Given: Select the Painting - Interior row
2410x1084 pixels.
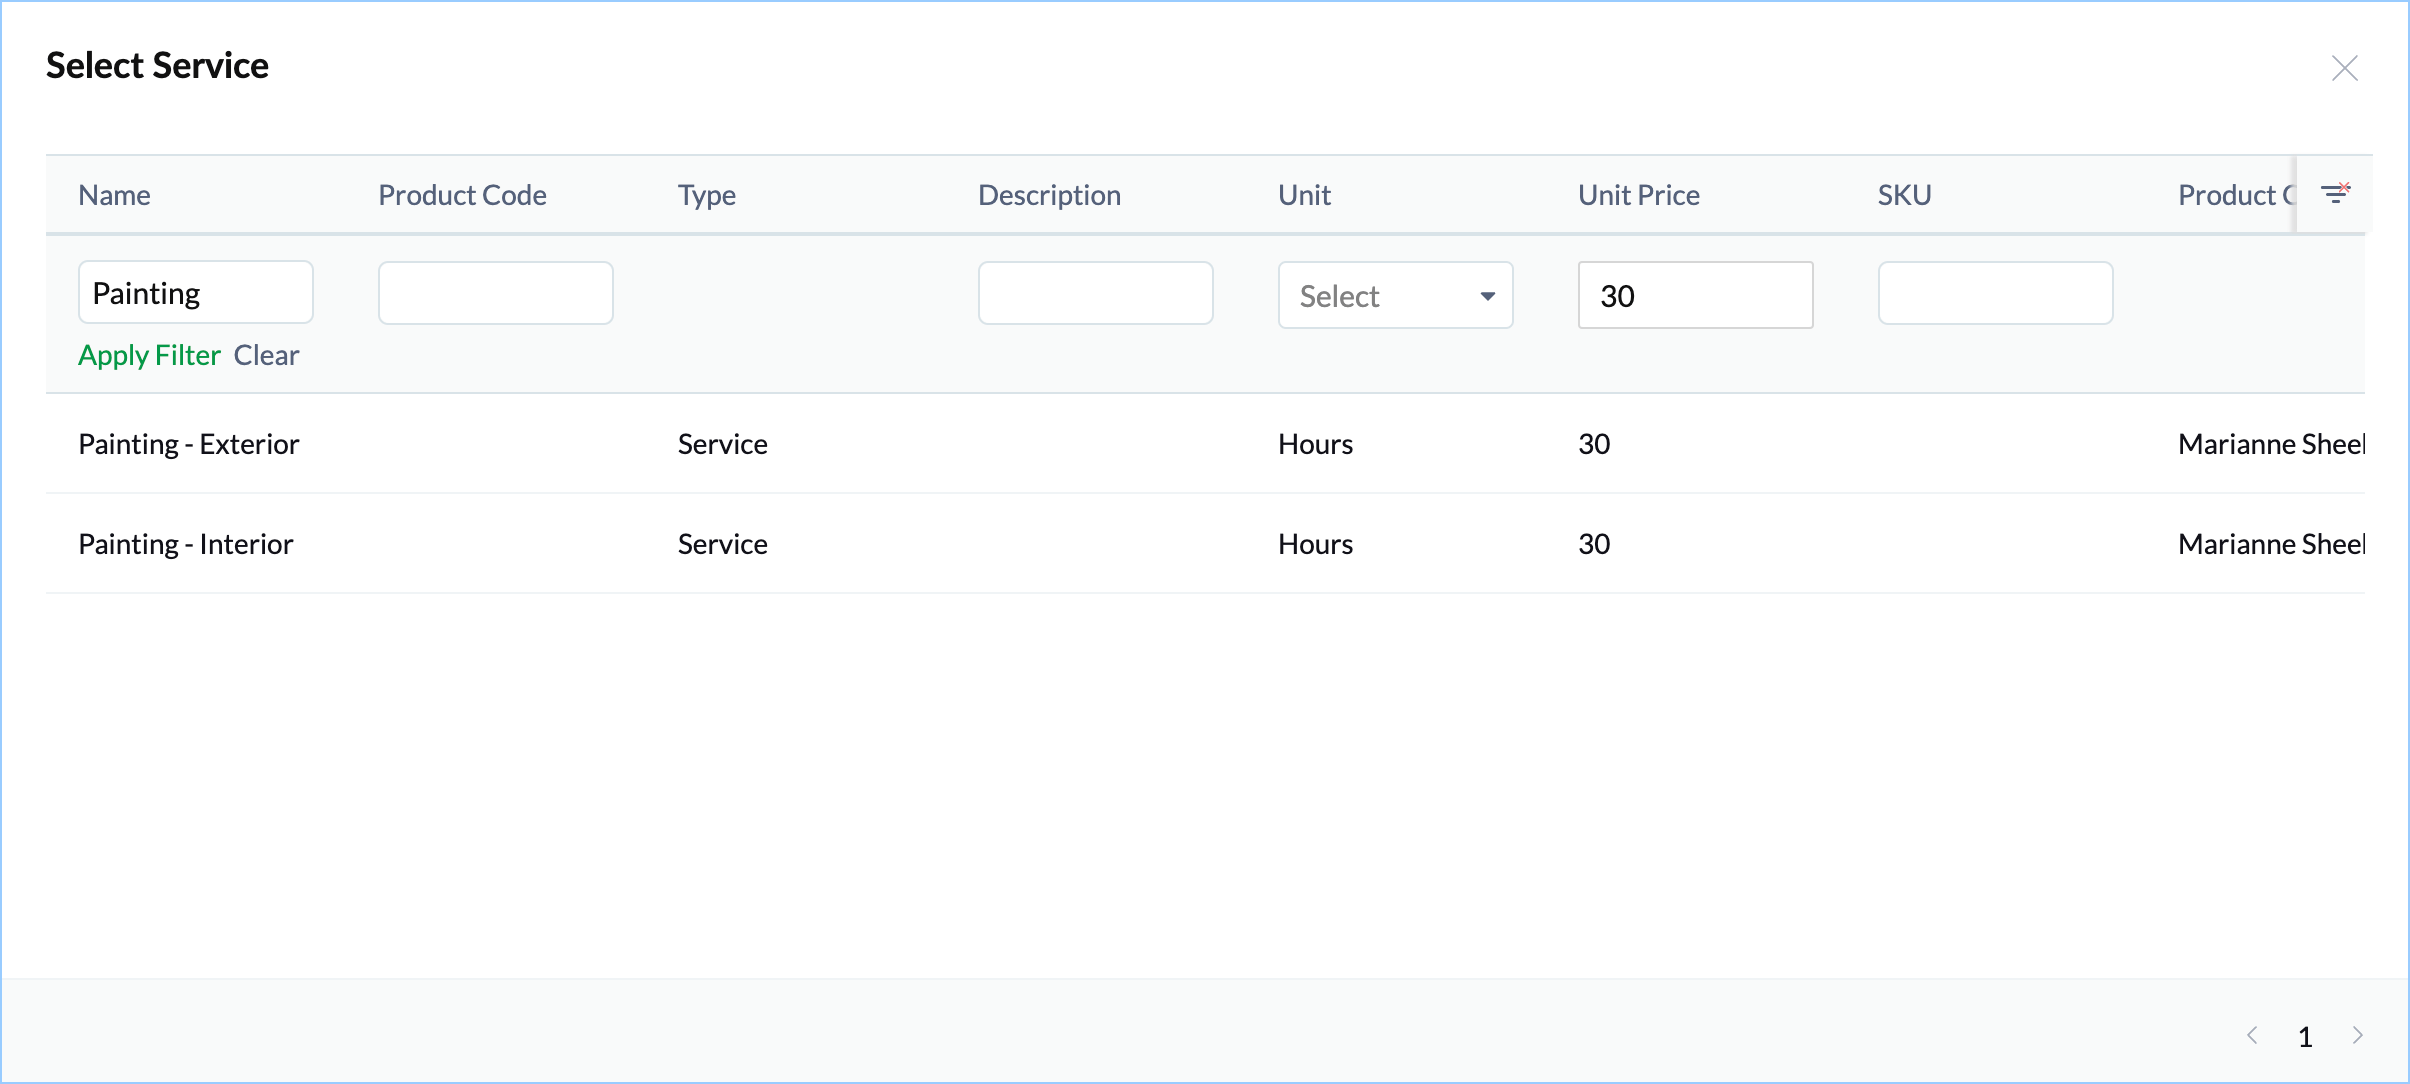Looking at the screenshot, I should pos(1205,543).
